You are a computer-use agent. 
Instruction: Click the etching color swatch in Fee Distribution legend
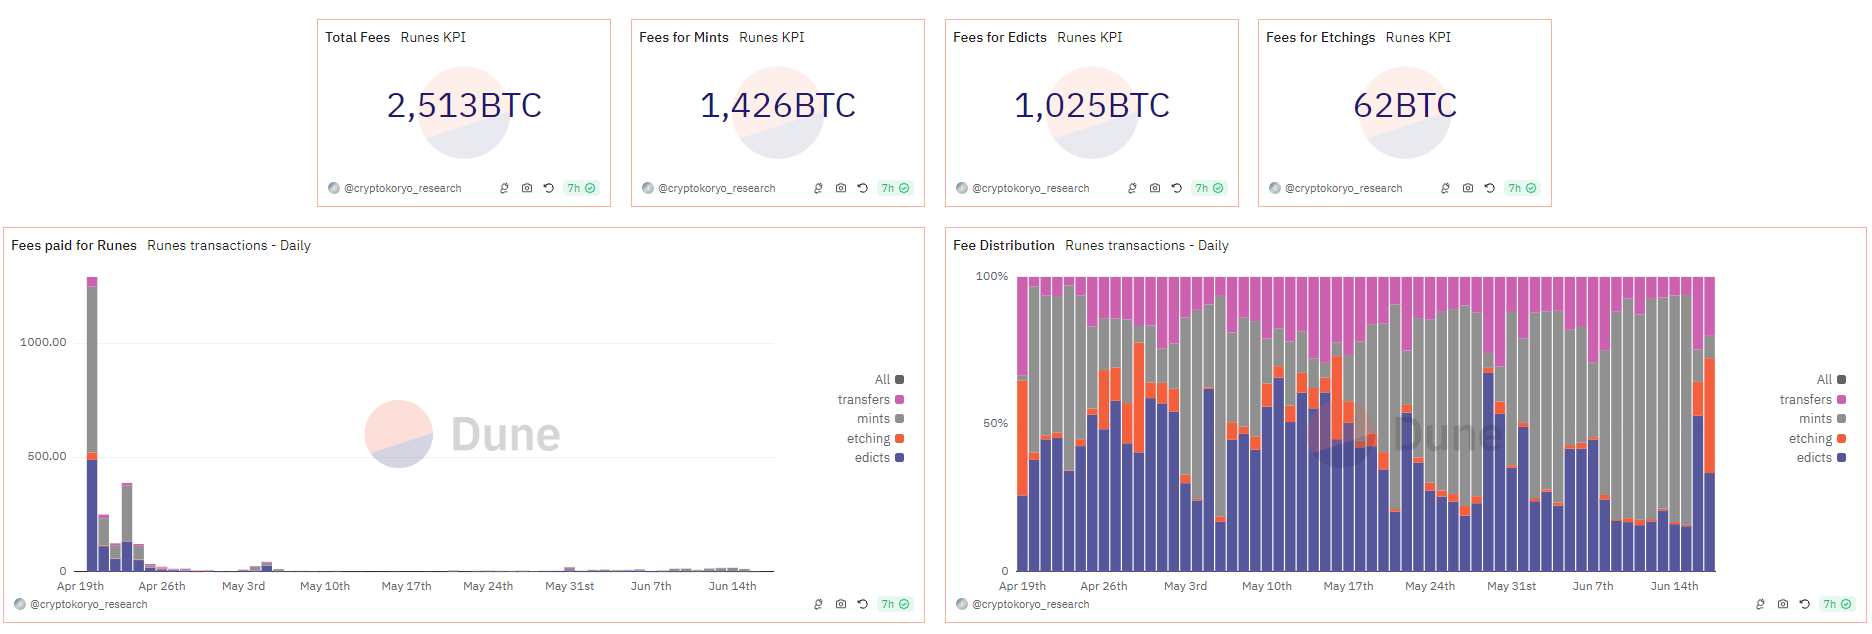[1842, 439]
